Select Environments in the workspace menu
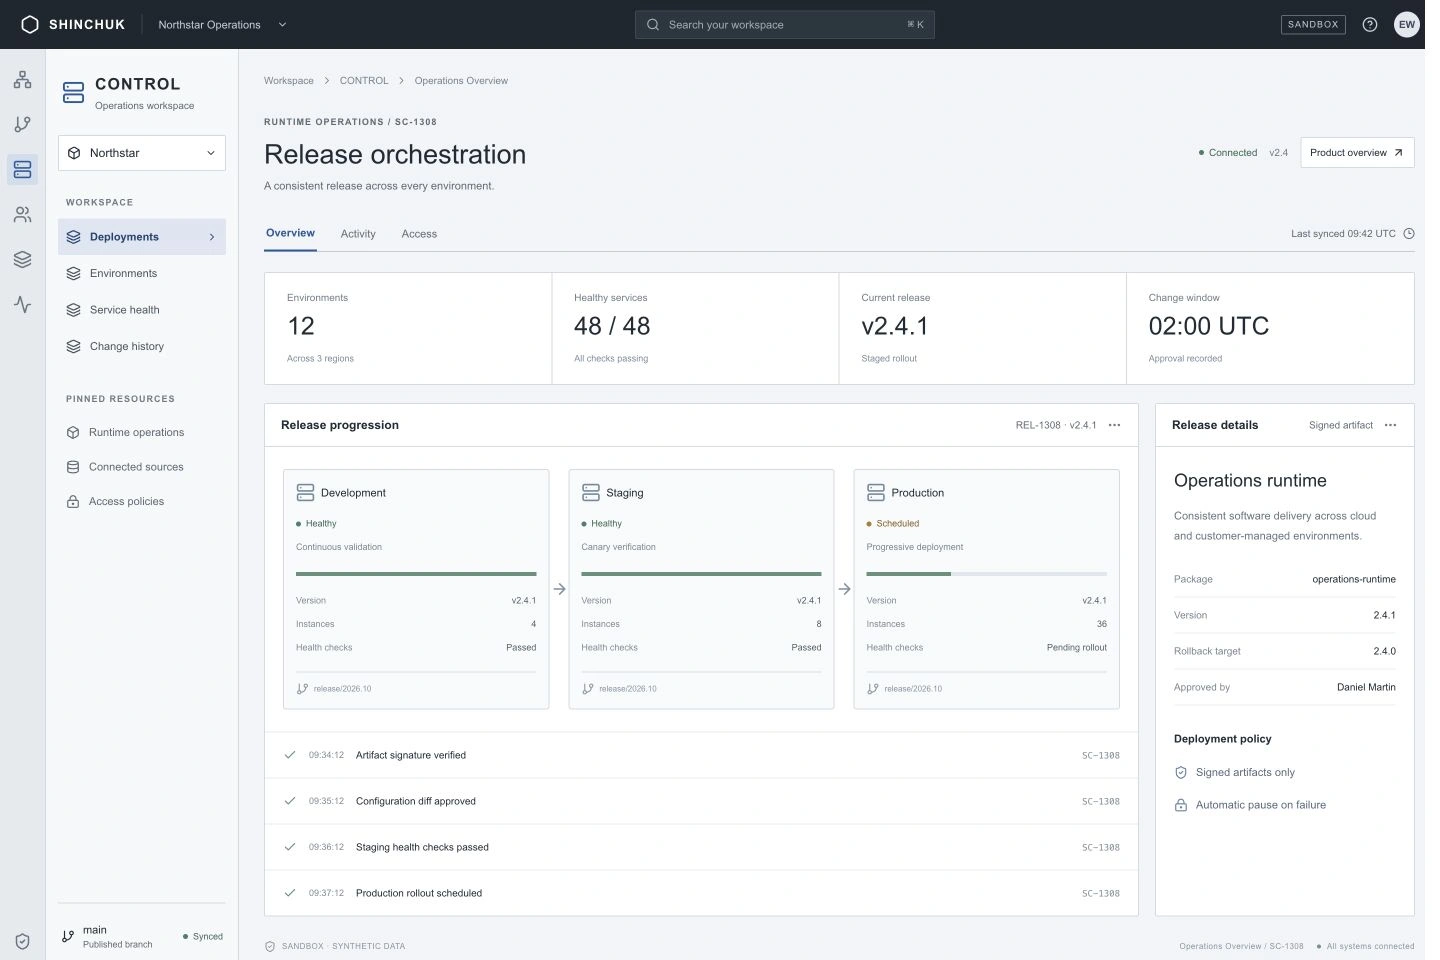The height and width of the screenshot is (960, 1440). click(142, 273)
